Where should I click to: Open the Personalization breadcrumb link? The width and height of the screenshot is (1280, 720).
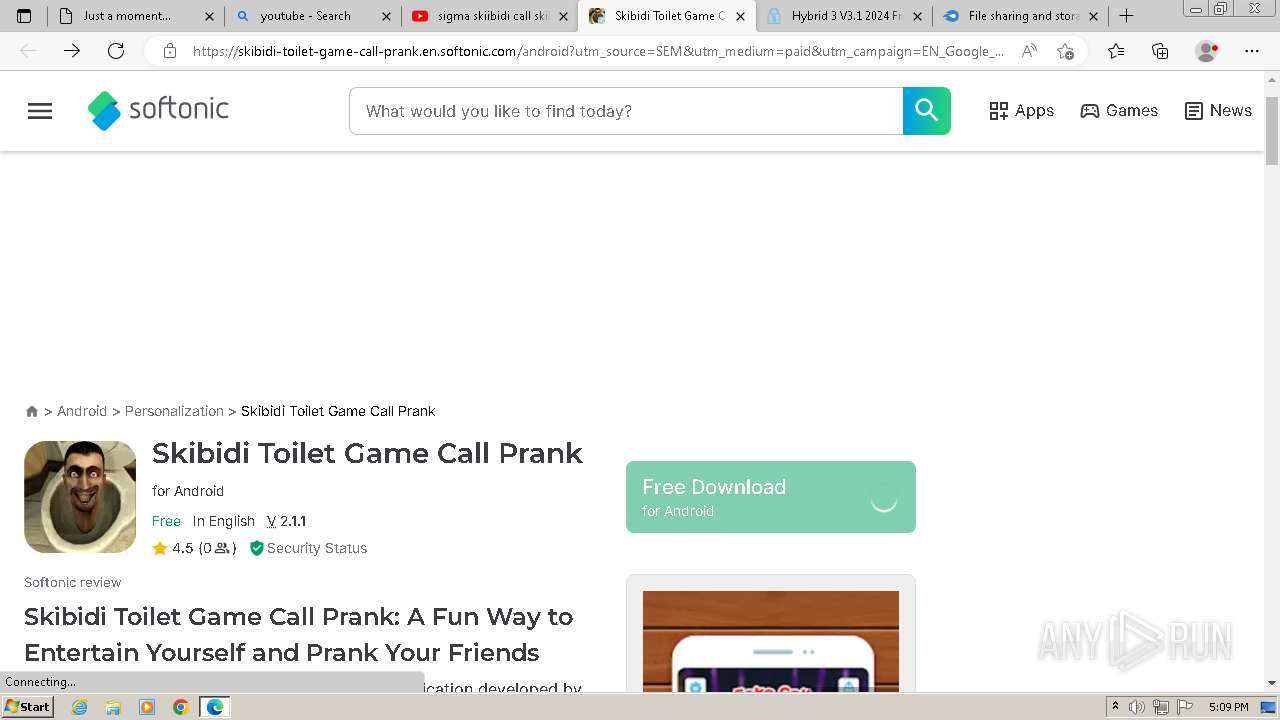pyautogui.click(x=174, y=411)
